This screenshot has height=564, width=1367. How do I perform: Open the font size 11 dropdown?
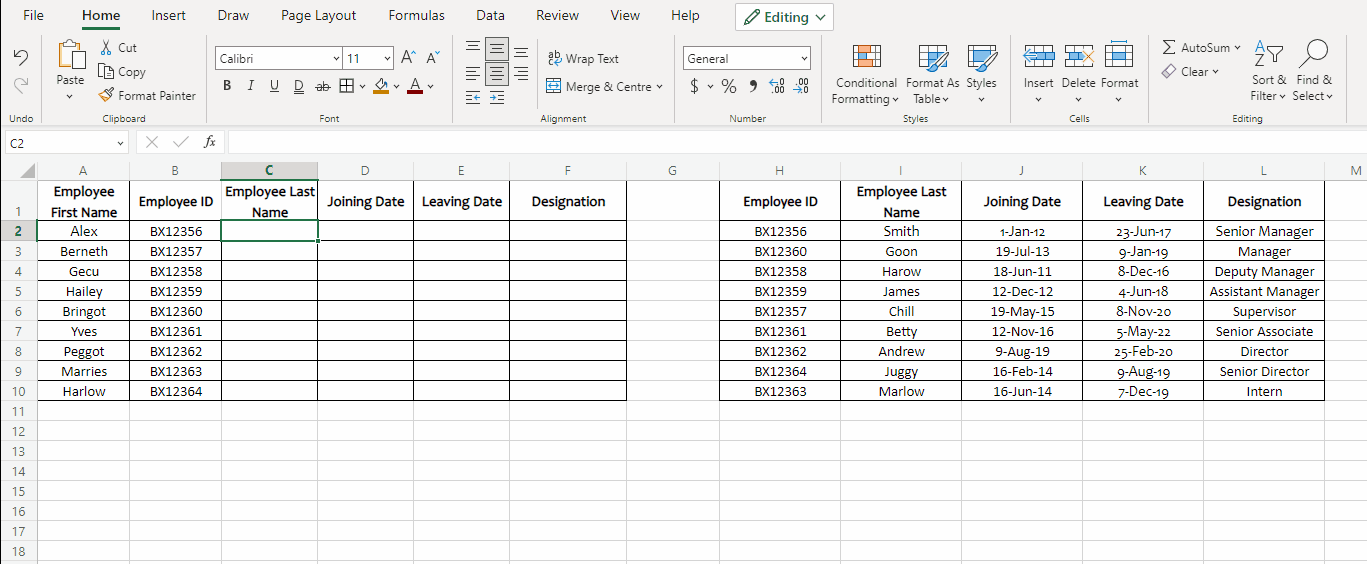pyautogui.click(x=387, y=59)
